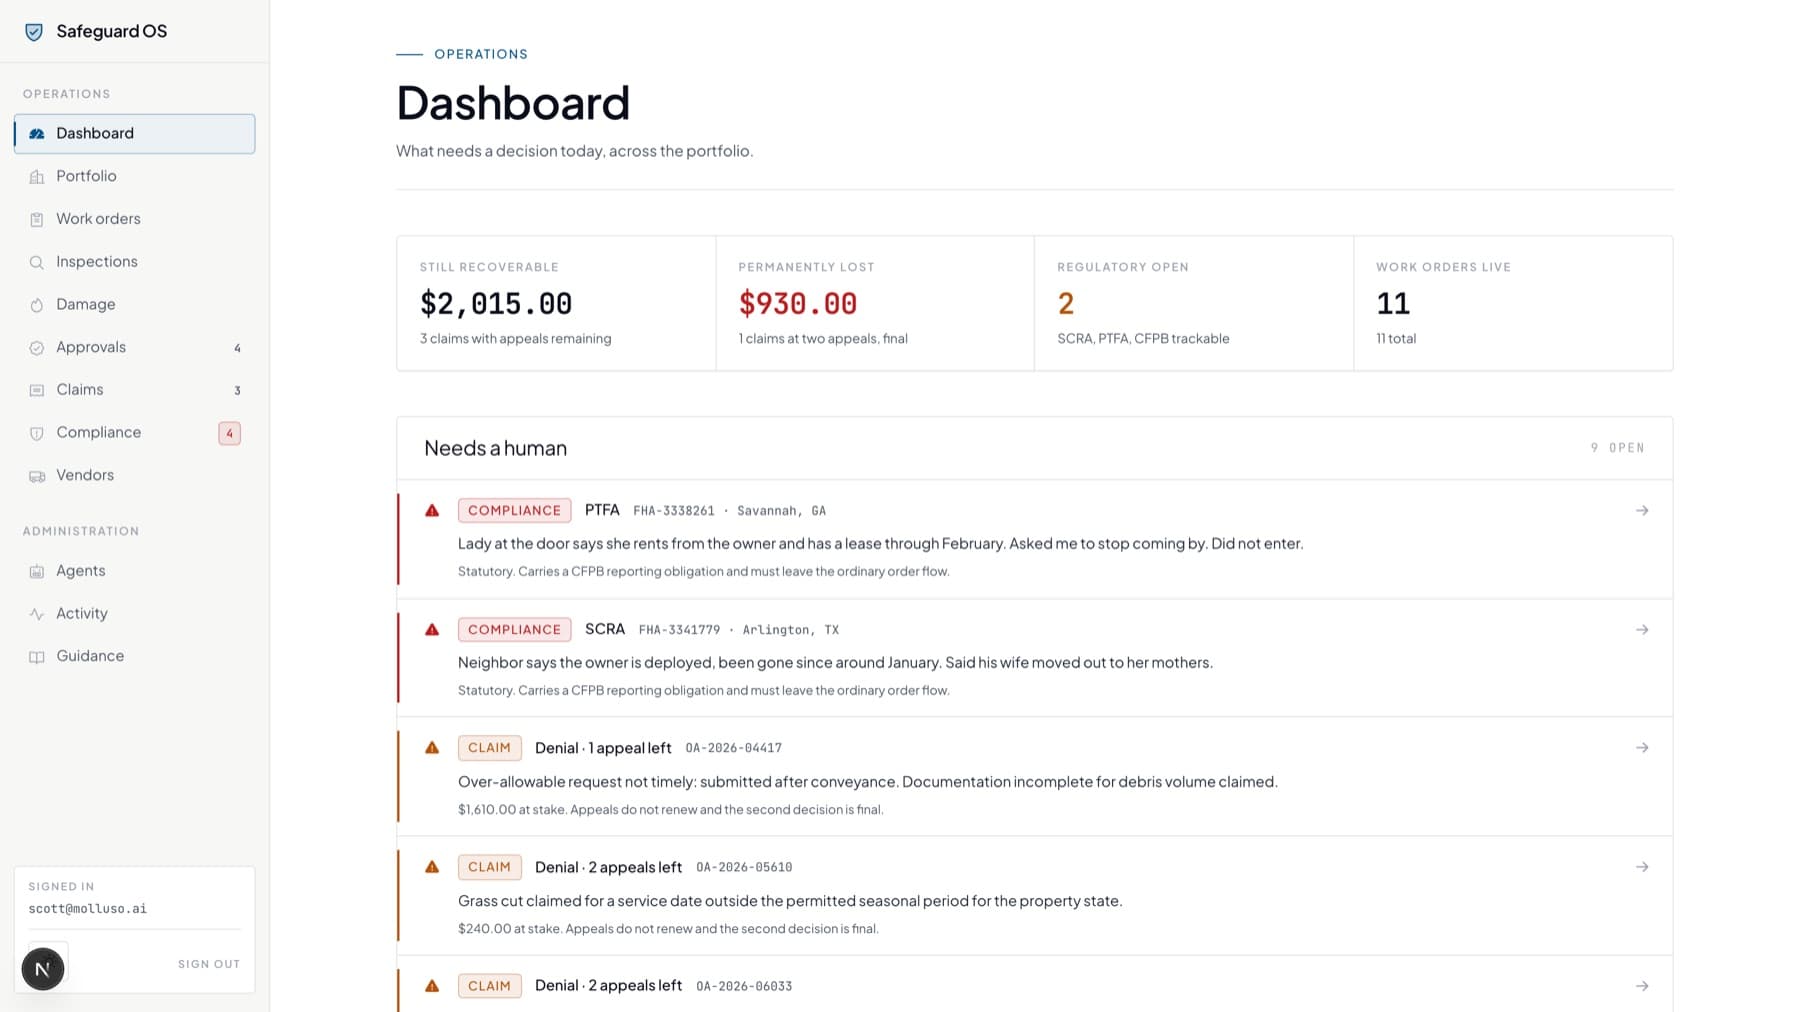1800x1012 pixels.
Task: Click the Vendors truck icon
Action: [x=37, y=476]
